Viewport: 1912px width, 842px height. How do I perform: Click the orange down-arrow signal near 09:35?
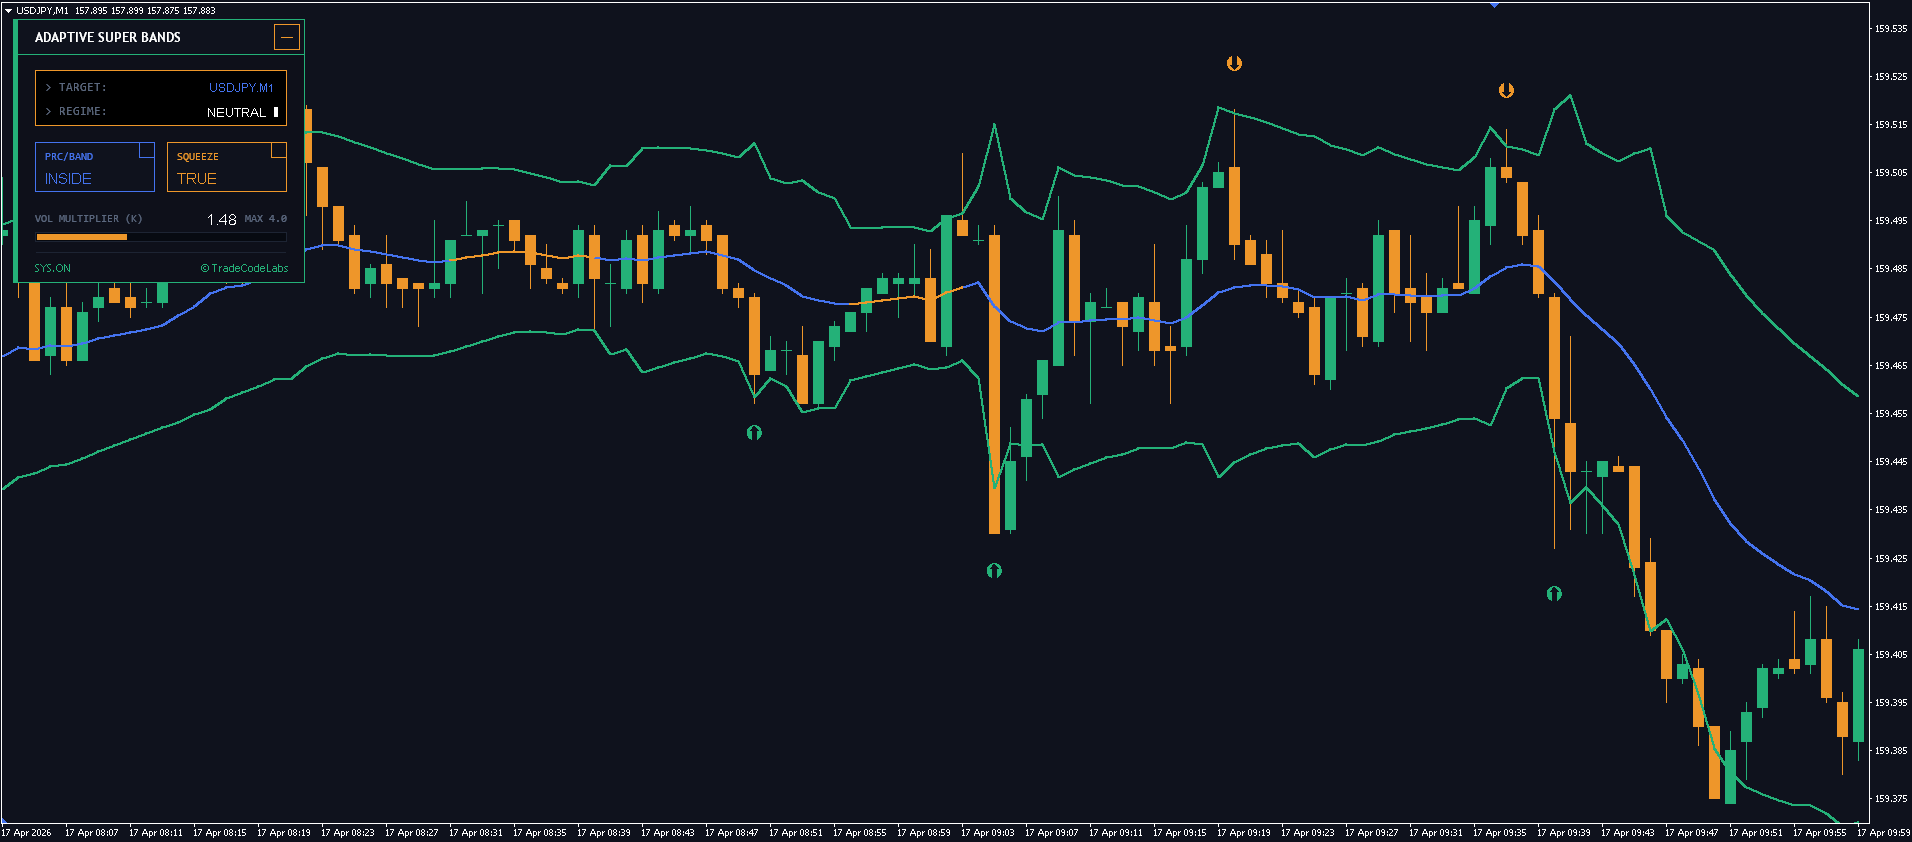click(1506, 91)
